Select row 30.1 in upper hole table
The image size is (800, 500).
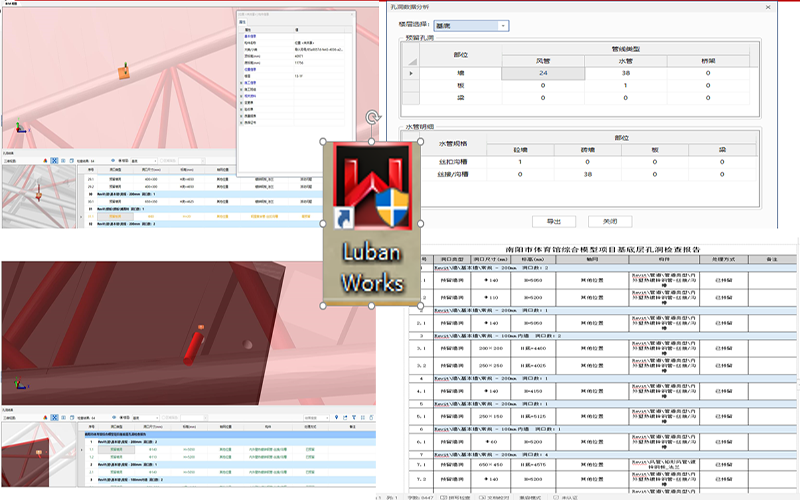click(203, 202)
